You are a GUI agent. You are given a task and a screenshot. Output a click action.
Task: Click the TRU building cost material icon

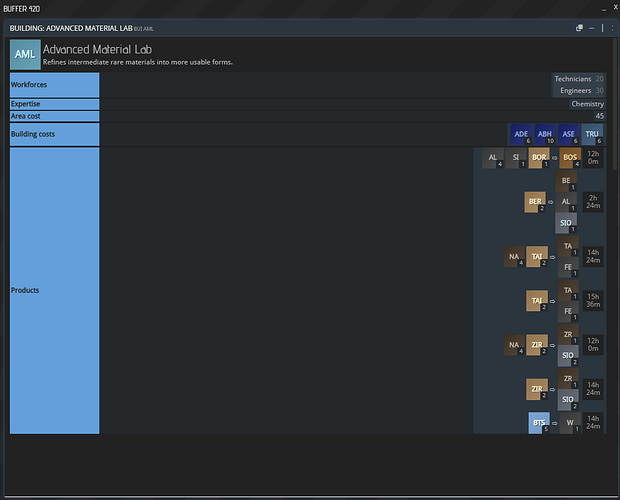(x=592, y=134)
